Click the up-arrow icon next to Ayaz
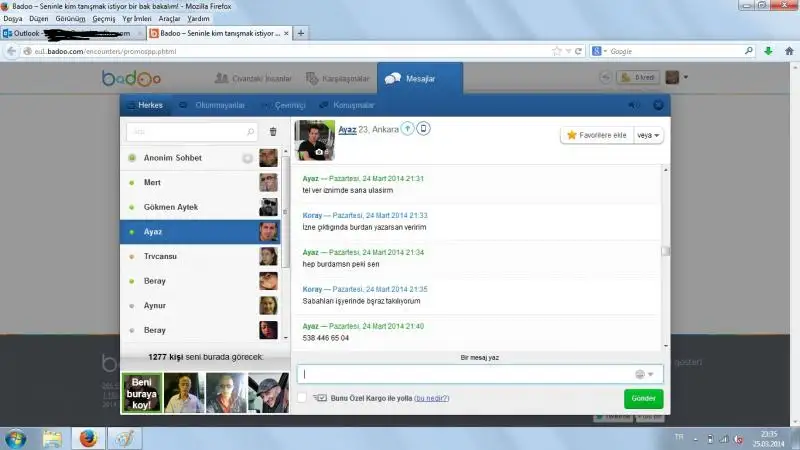Image resolution: width=800 pixels, height=450 pixels. coord(407,129)
